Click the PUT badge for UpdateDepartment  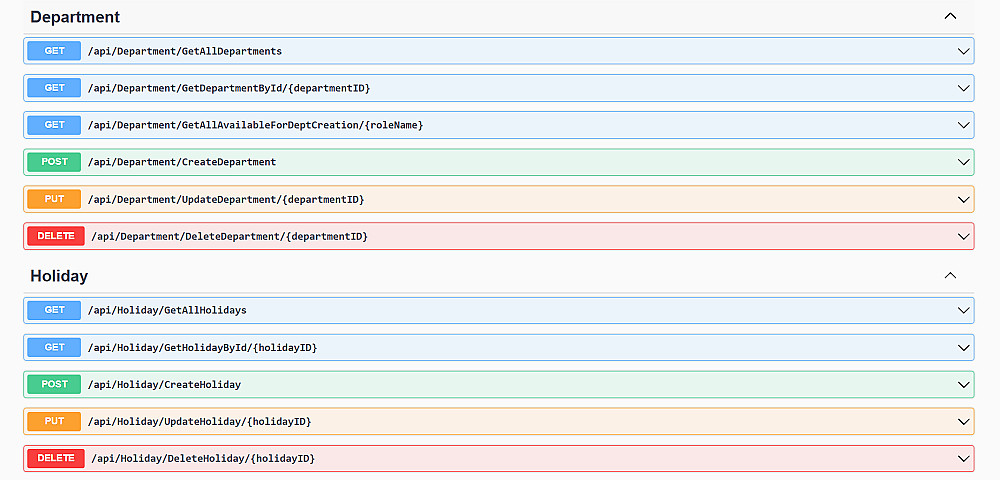point(54,199)
